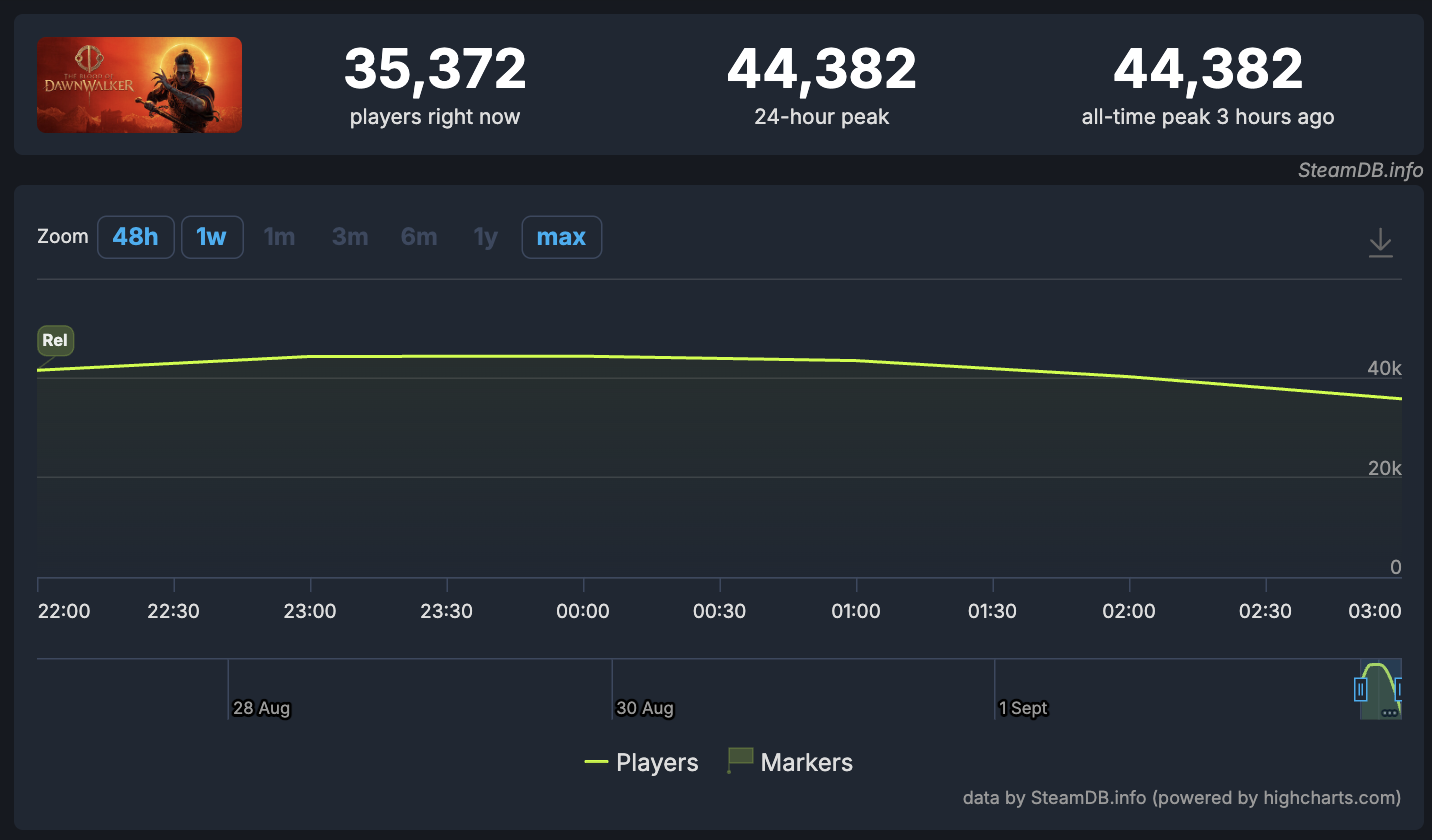Click the 'data by SteamDB.info' credit text
The width and height of the screenshot is (1432, 840).
[x=1182, y=798]
